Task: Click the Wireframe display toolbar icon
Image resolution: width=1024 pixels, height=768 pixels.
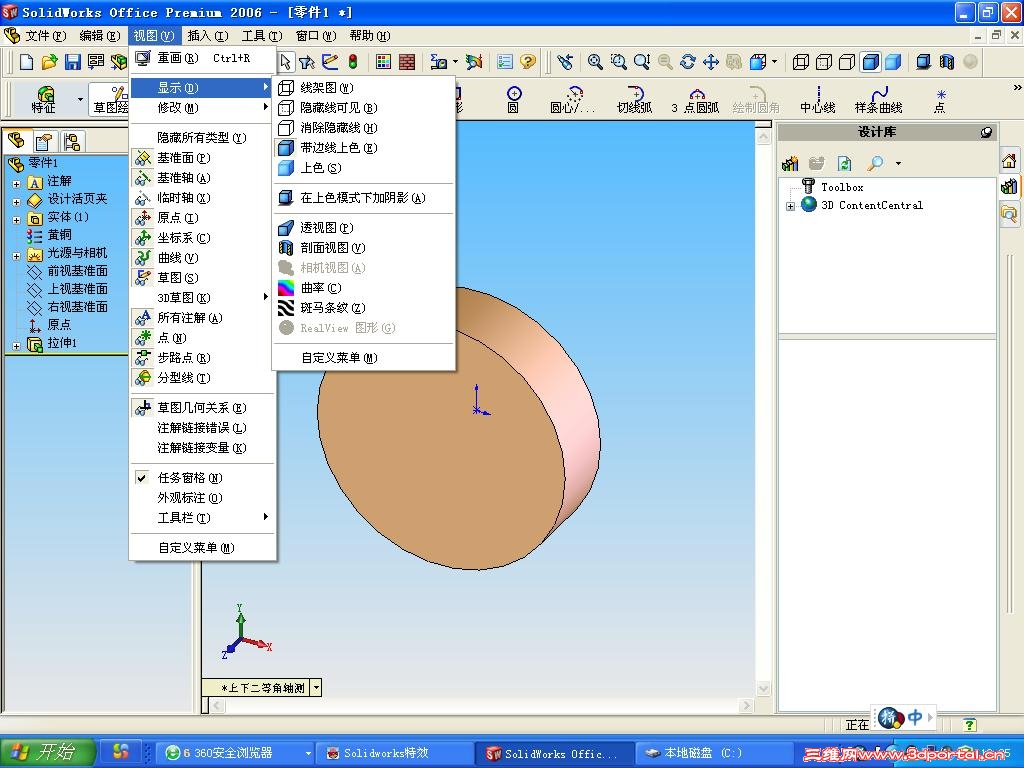Action: [x=801, y=62]
